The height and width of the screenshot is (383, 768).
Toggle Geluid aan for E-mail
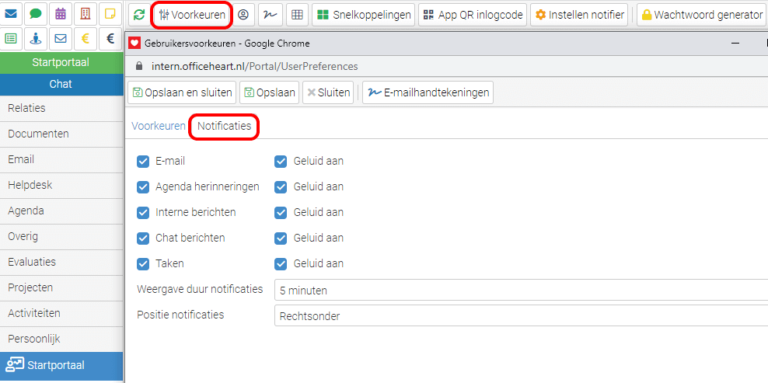tap(281, 161)
